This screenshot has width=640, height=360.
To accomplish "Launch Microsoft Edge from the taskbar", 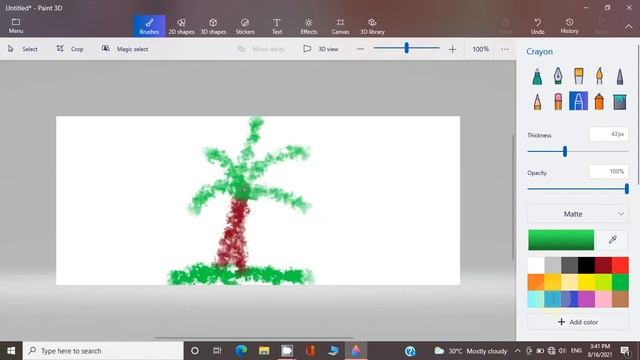I will (x=241, y=351).
